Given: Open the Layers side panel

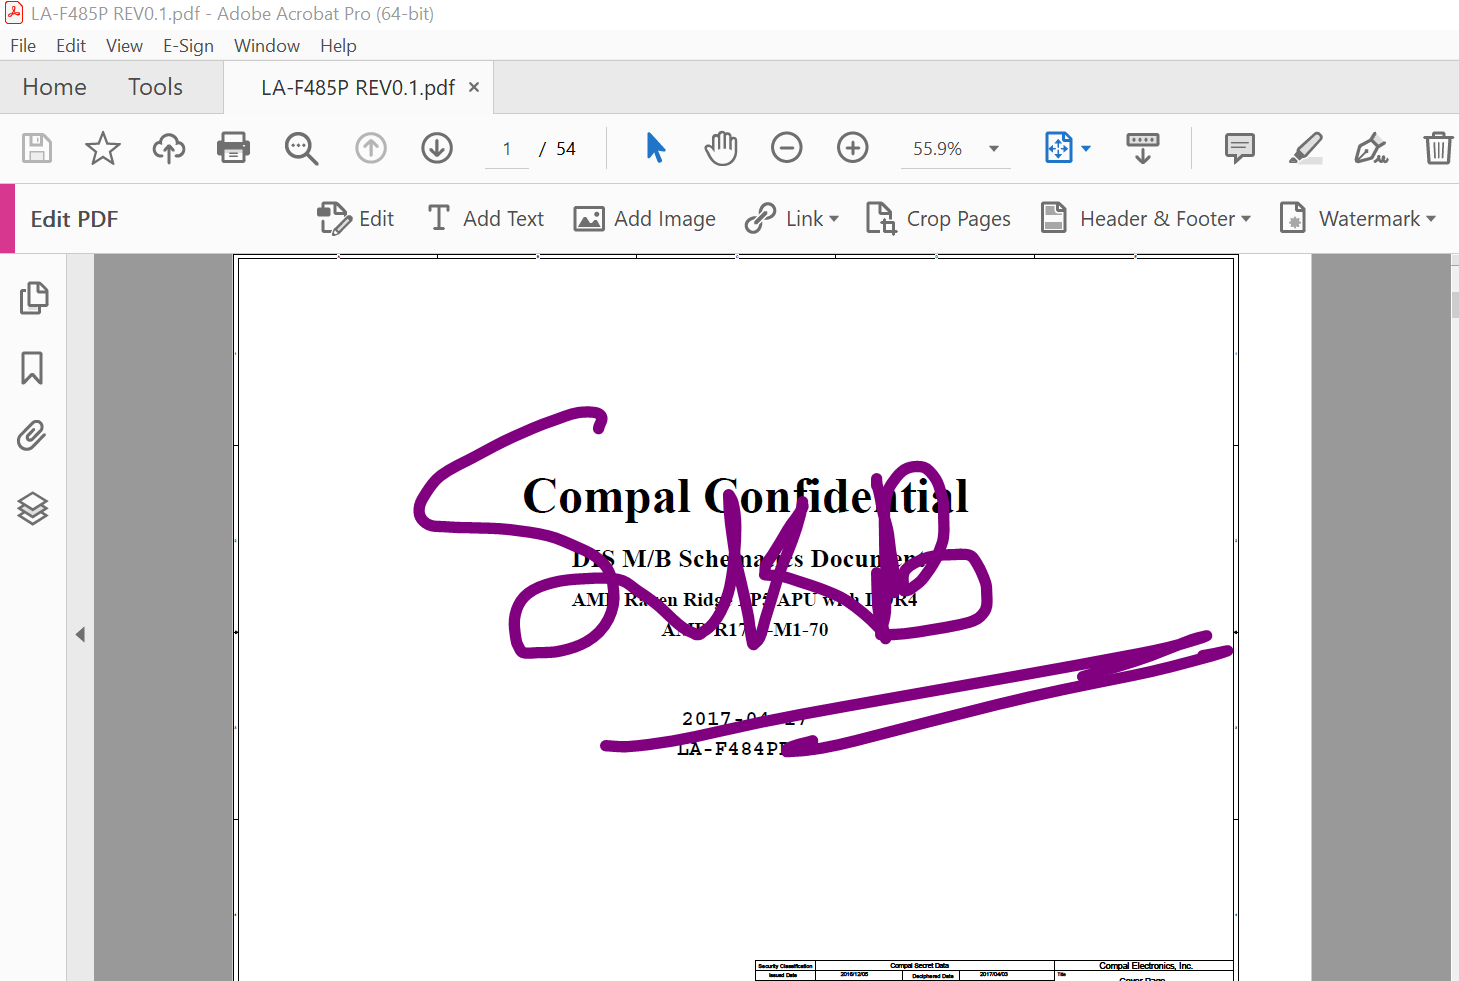Looking at the screenshot, I should point(32,508).
